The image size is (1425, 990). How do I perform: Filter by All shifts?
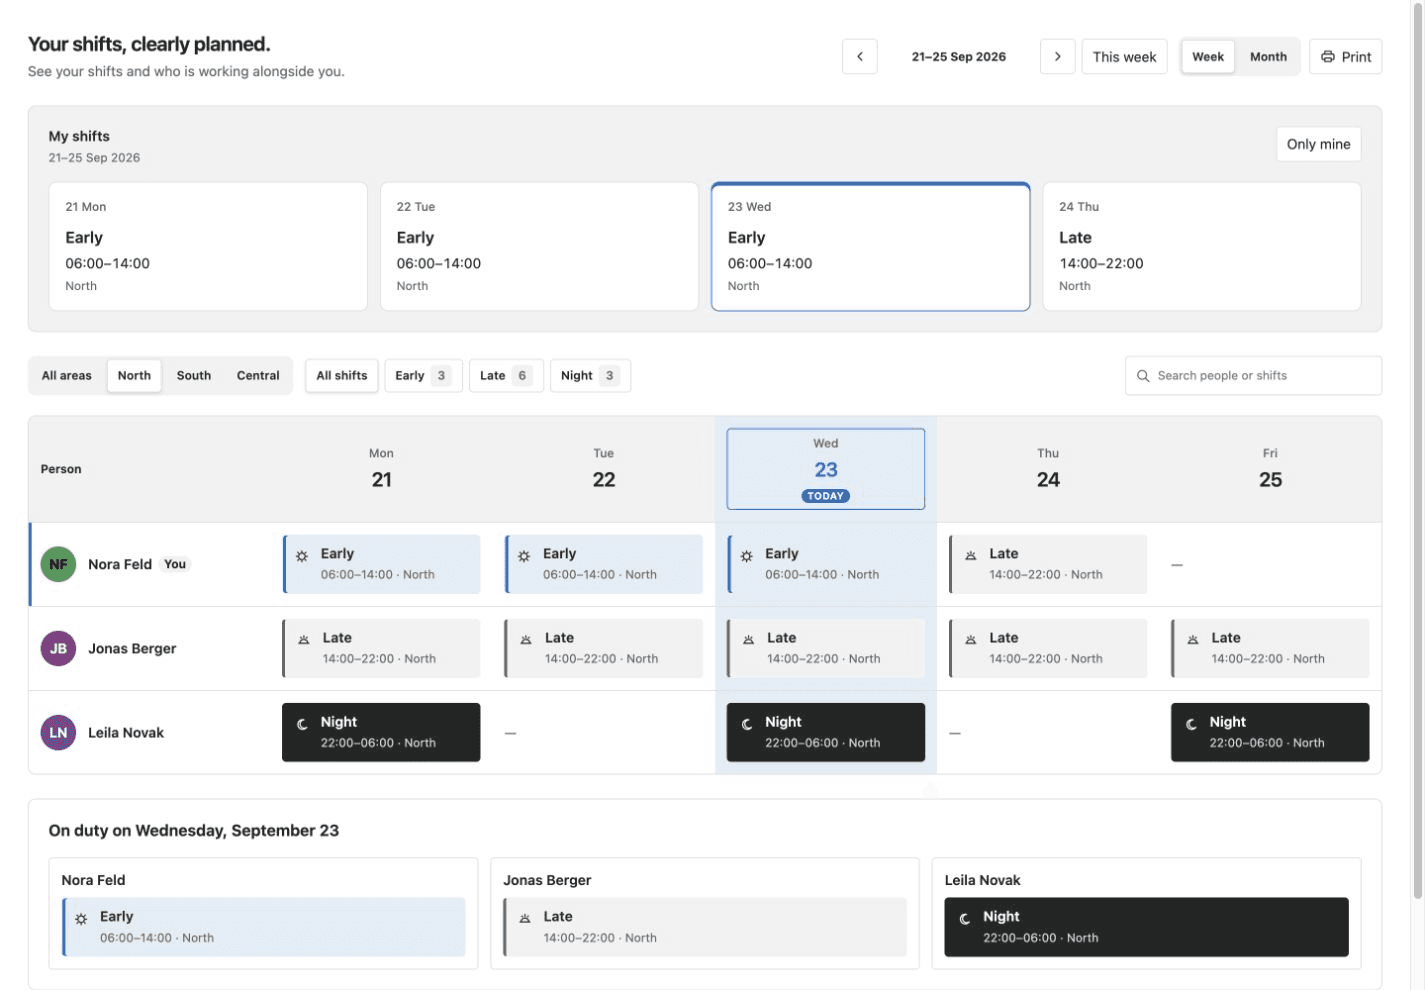tap(342, 376)
